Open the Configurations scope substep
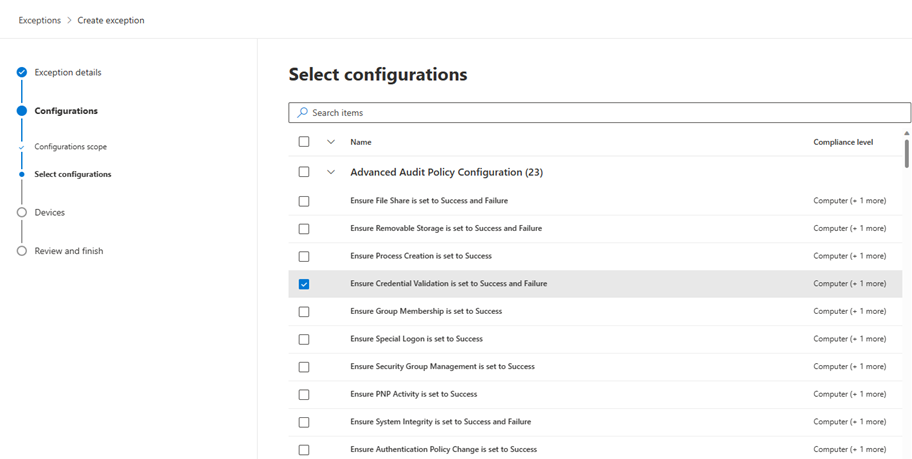This screenshot has width=912, height=459. [x=70, y=147]
